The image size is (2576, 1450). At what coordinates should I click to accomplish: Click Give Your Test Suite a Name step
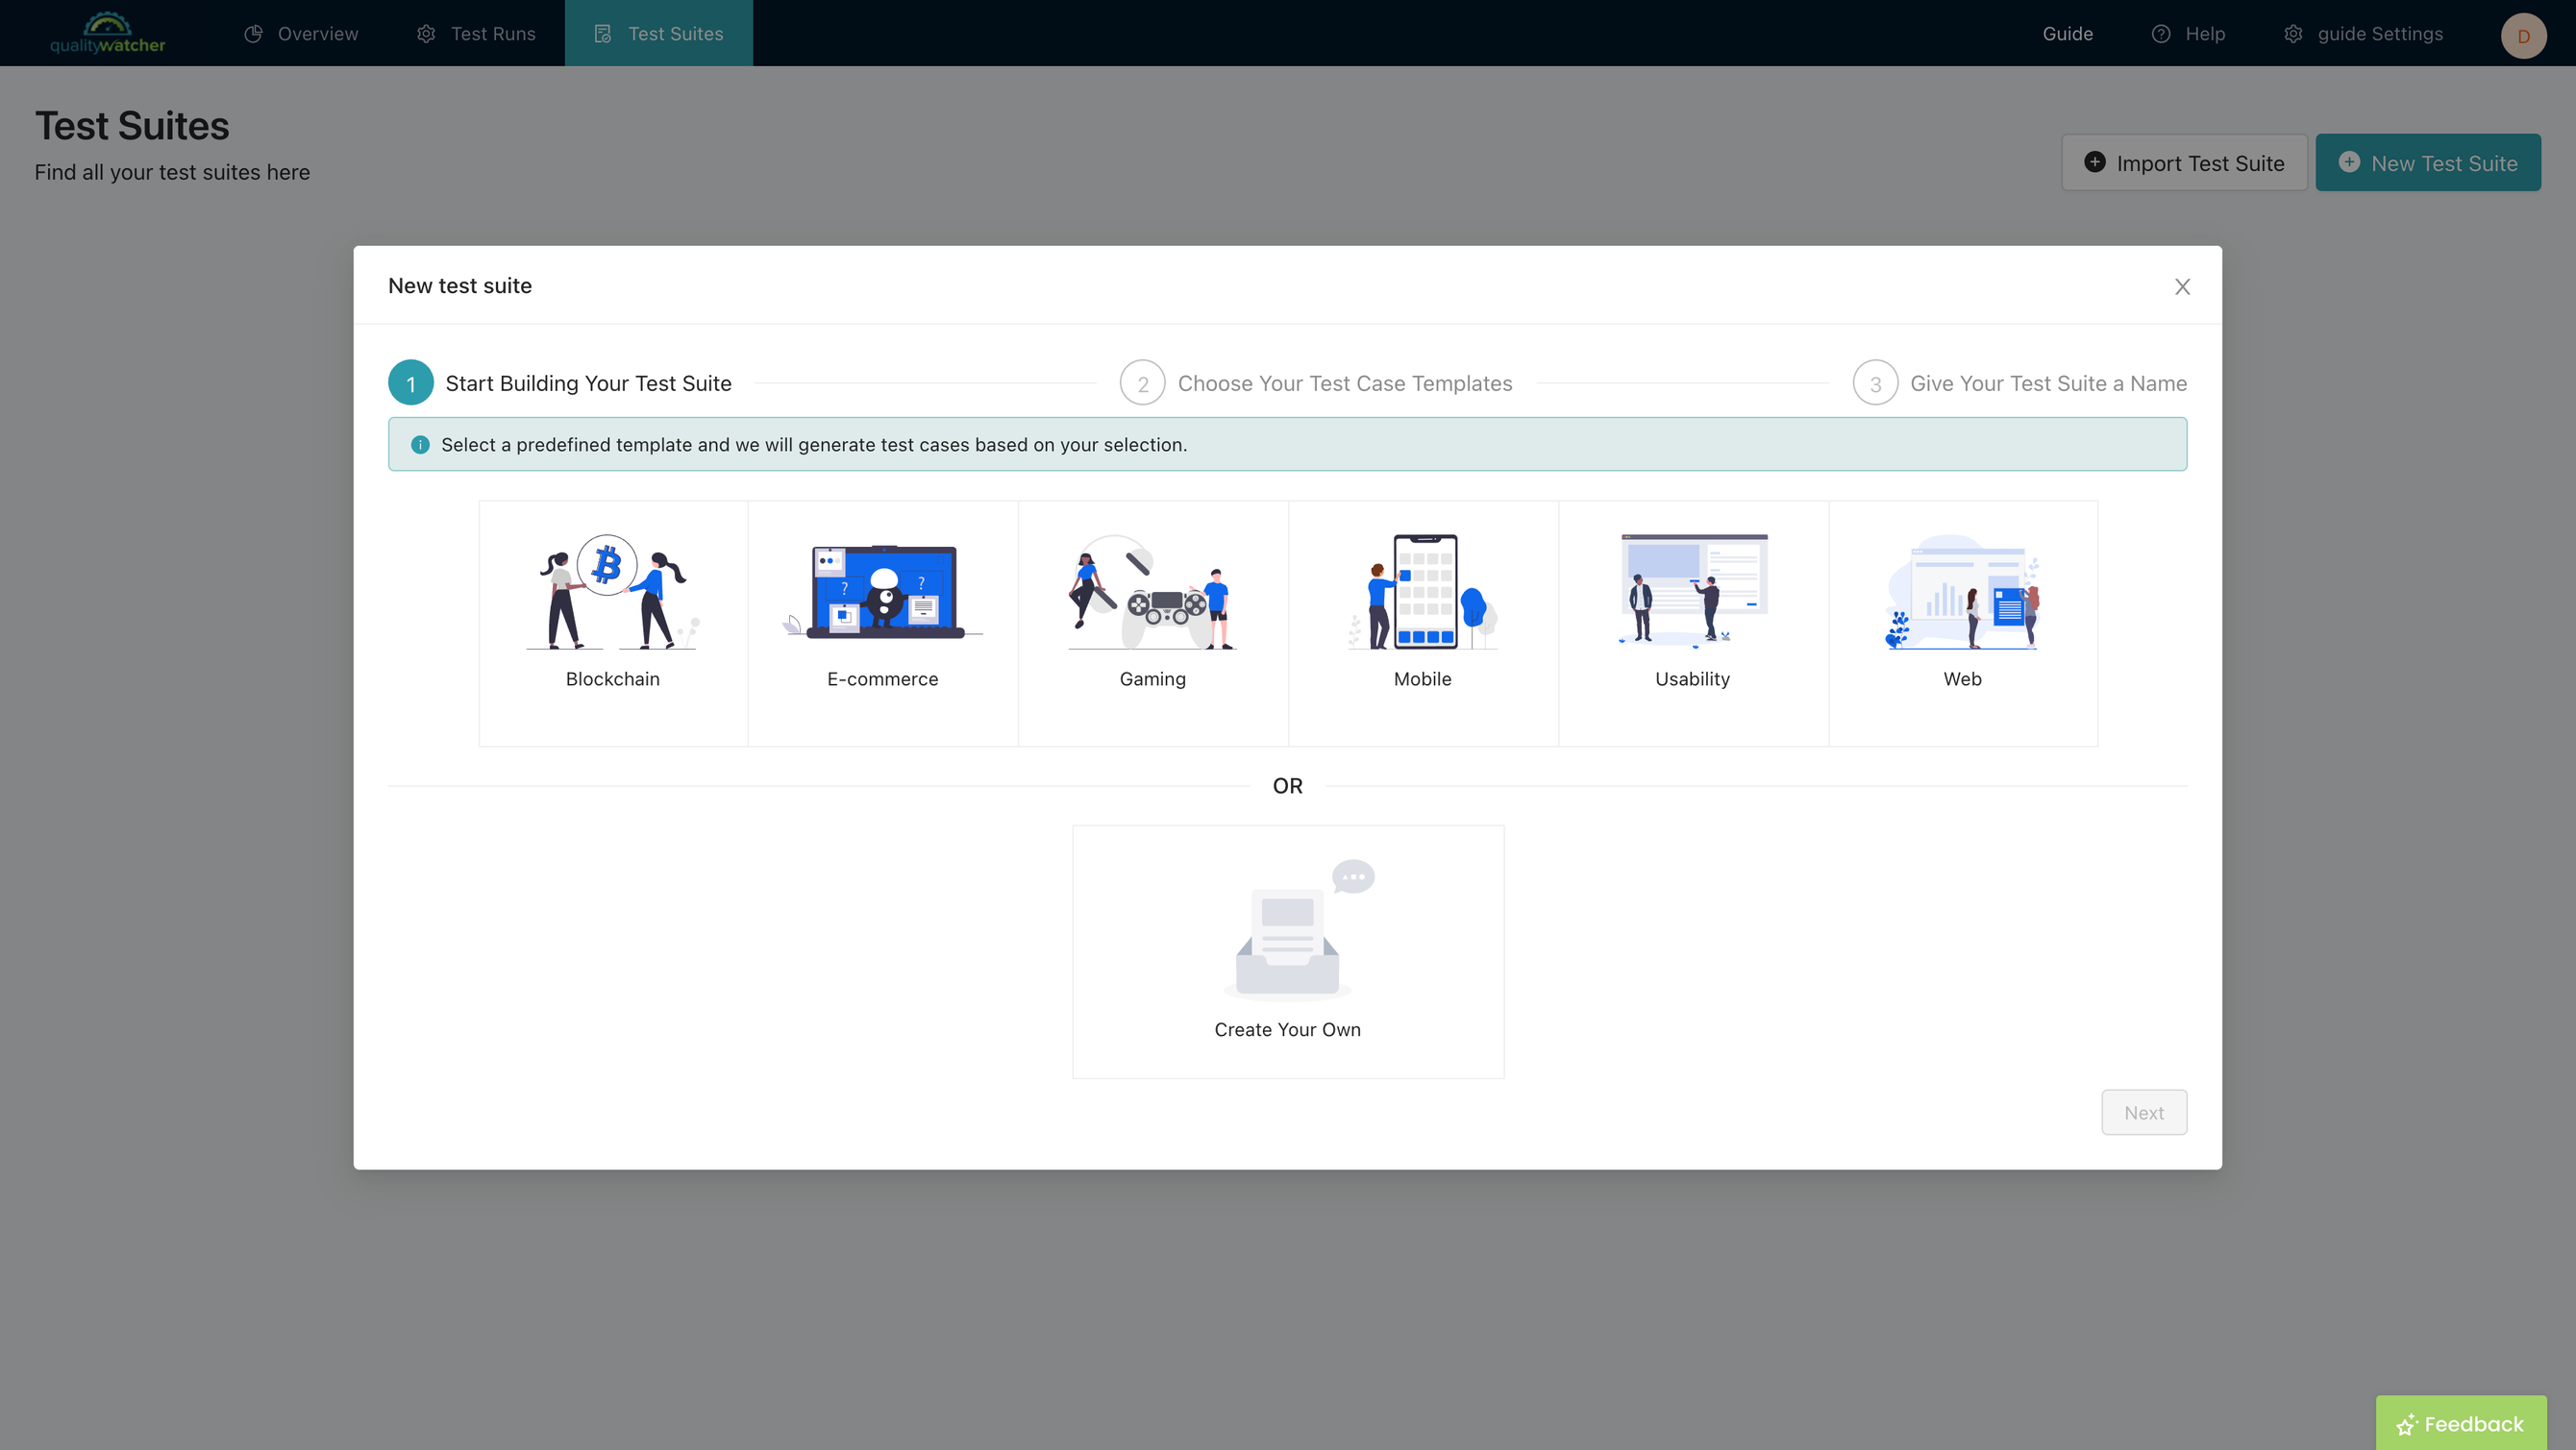coord(2048,383)
